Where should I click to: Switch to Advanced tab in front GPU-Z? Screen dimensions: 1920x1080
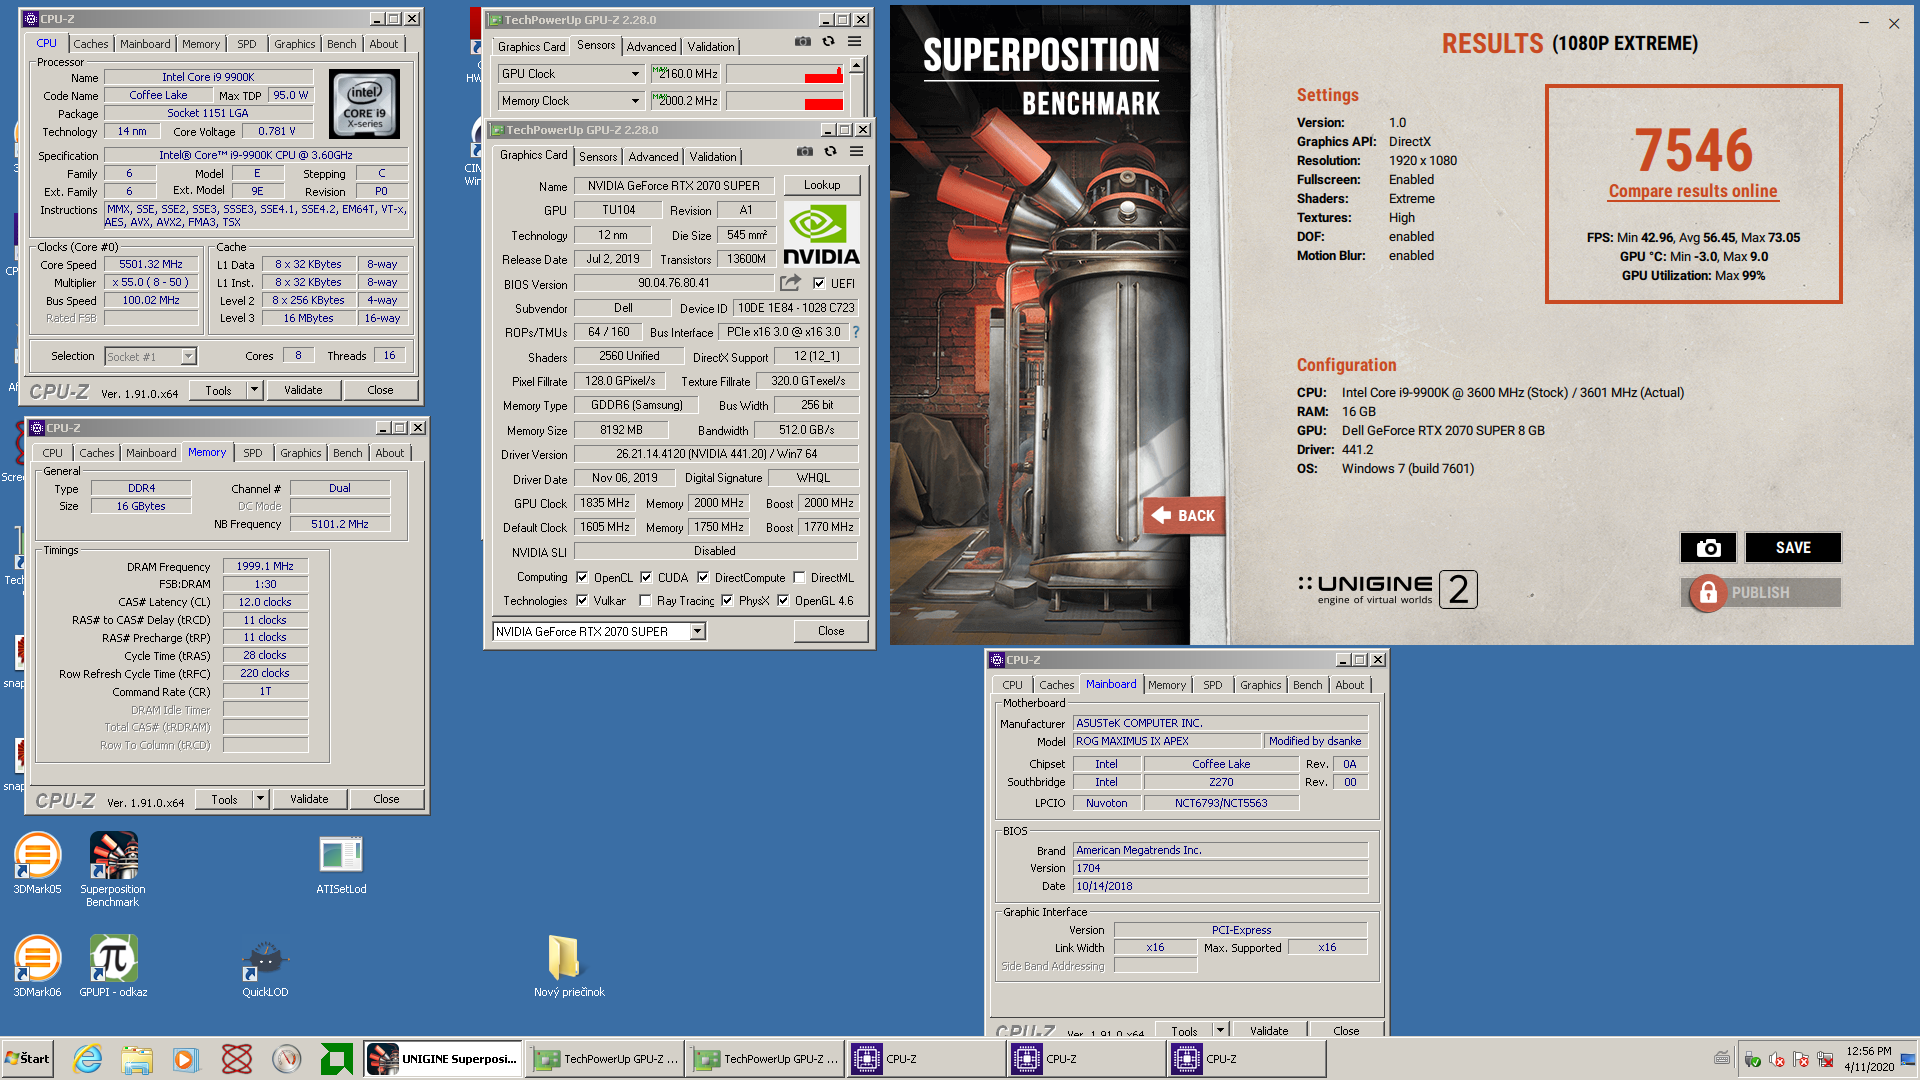(653, 157)
